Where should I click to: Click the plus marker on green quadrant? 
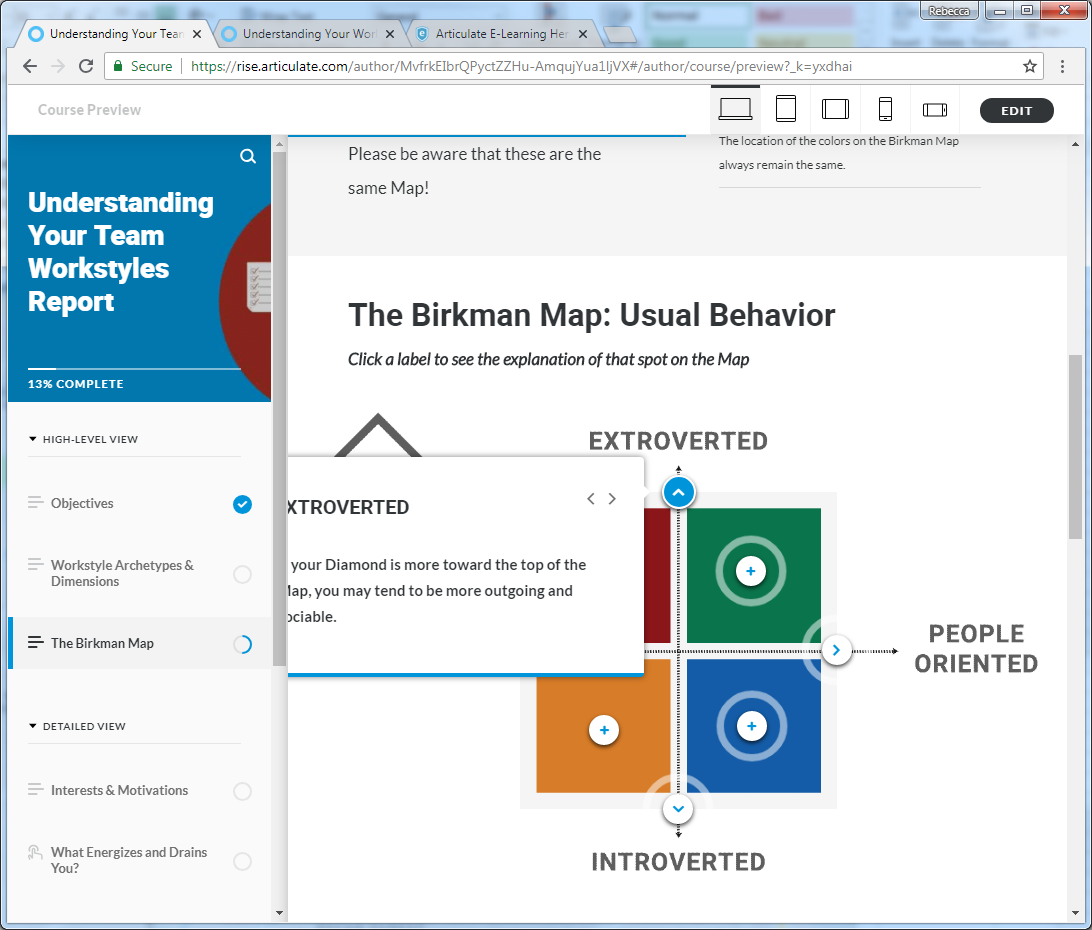pyautogui.click(x=750, y=571)
